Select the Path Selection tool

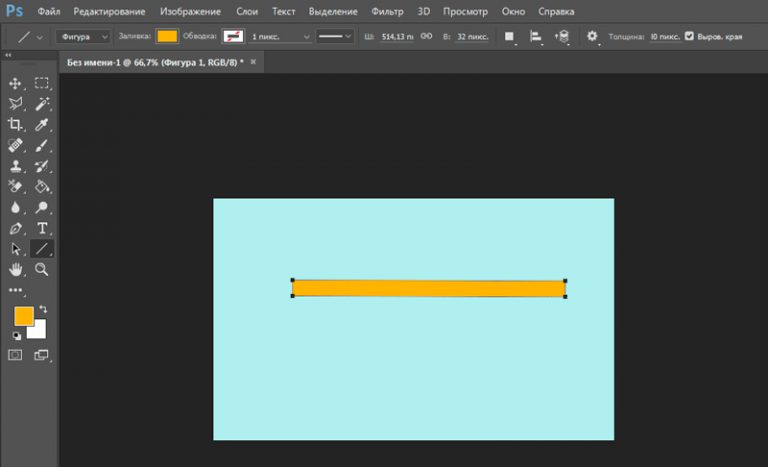coord(15,249)
